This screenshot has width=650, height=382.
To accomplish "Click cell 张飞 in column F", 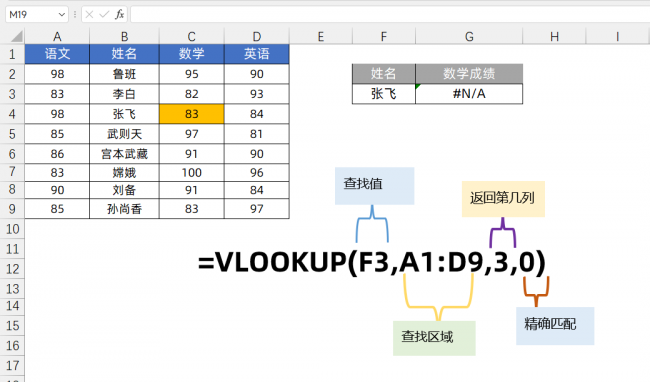I will (384, 94).
